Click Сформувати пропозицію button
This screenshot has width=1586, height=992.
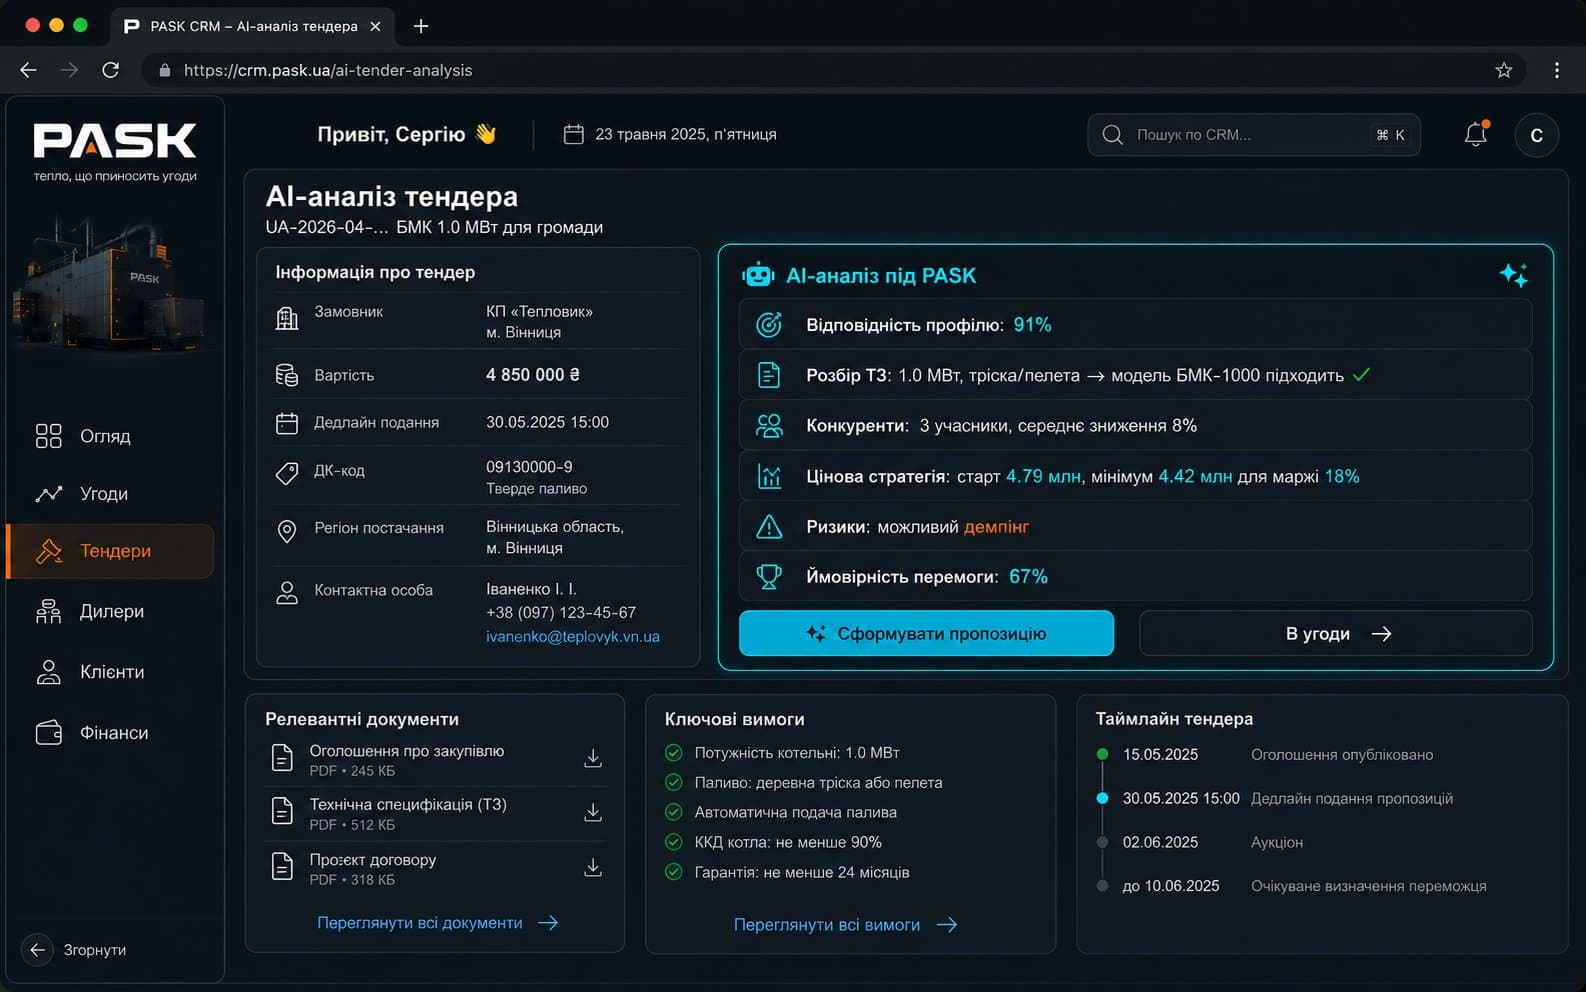tap(926, 633)
